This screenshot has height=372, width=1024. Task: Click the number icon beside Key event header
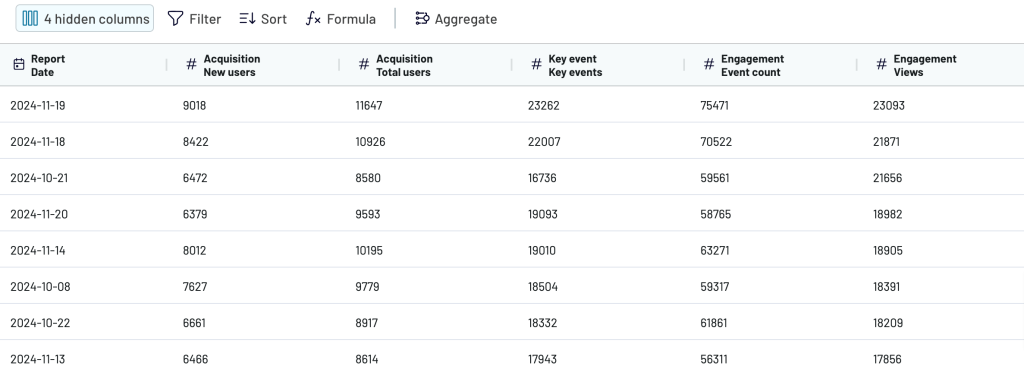pyautogui.click(x=536, y=65)
